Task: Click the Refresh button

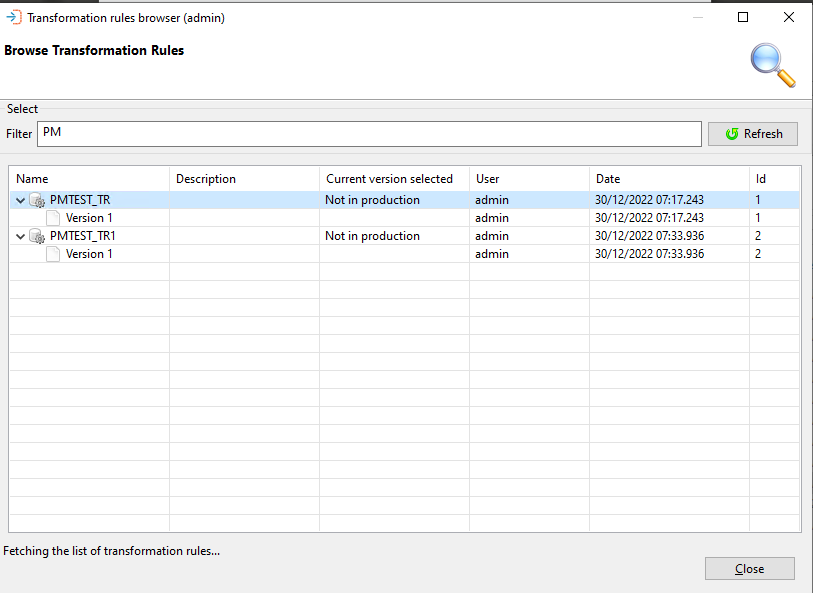Action: [x=752, y=134]
